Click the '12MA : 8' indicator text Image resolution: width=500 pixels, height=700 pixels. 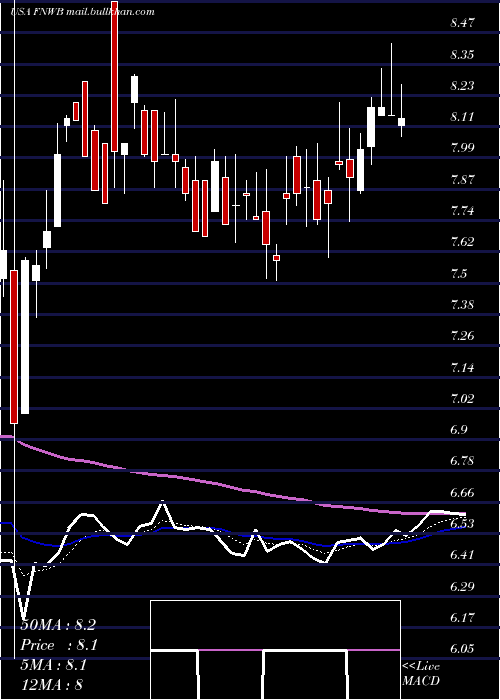[x=52, y=685]
